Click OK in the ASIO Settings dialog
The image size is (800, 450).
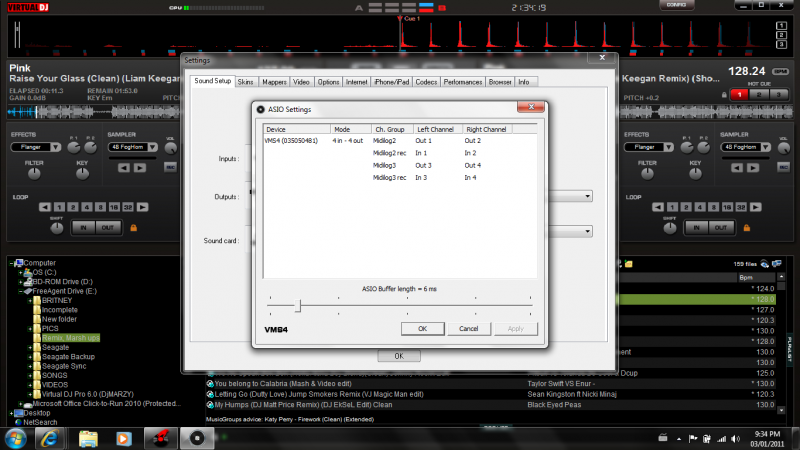pyautogui.click(x=421, y=328)
